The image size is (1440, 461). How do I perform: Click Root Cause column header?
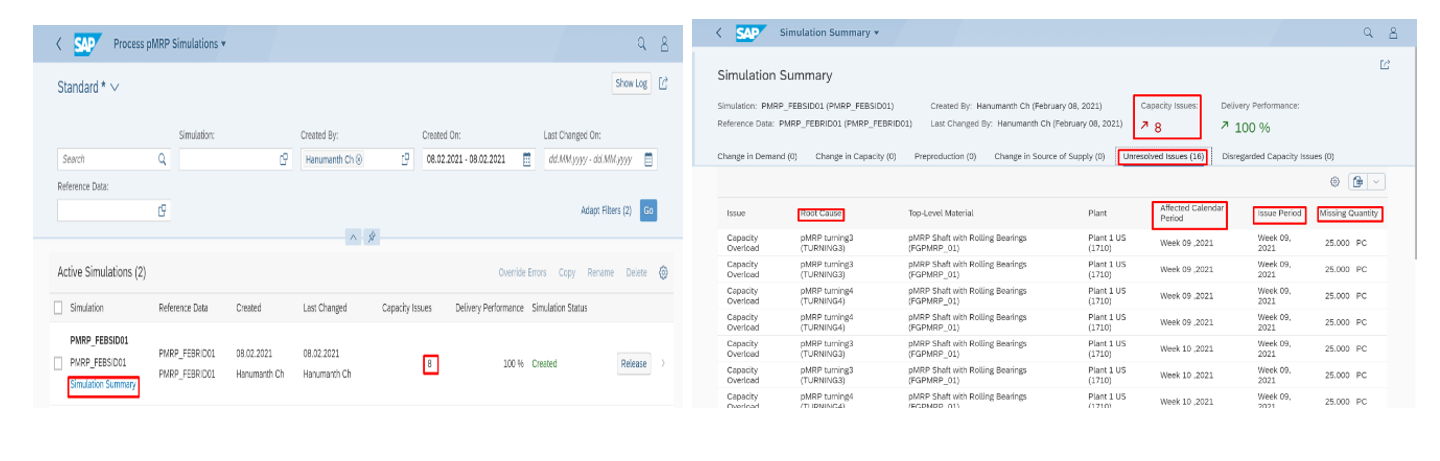click(821, 213)
